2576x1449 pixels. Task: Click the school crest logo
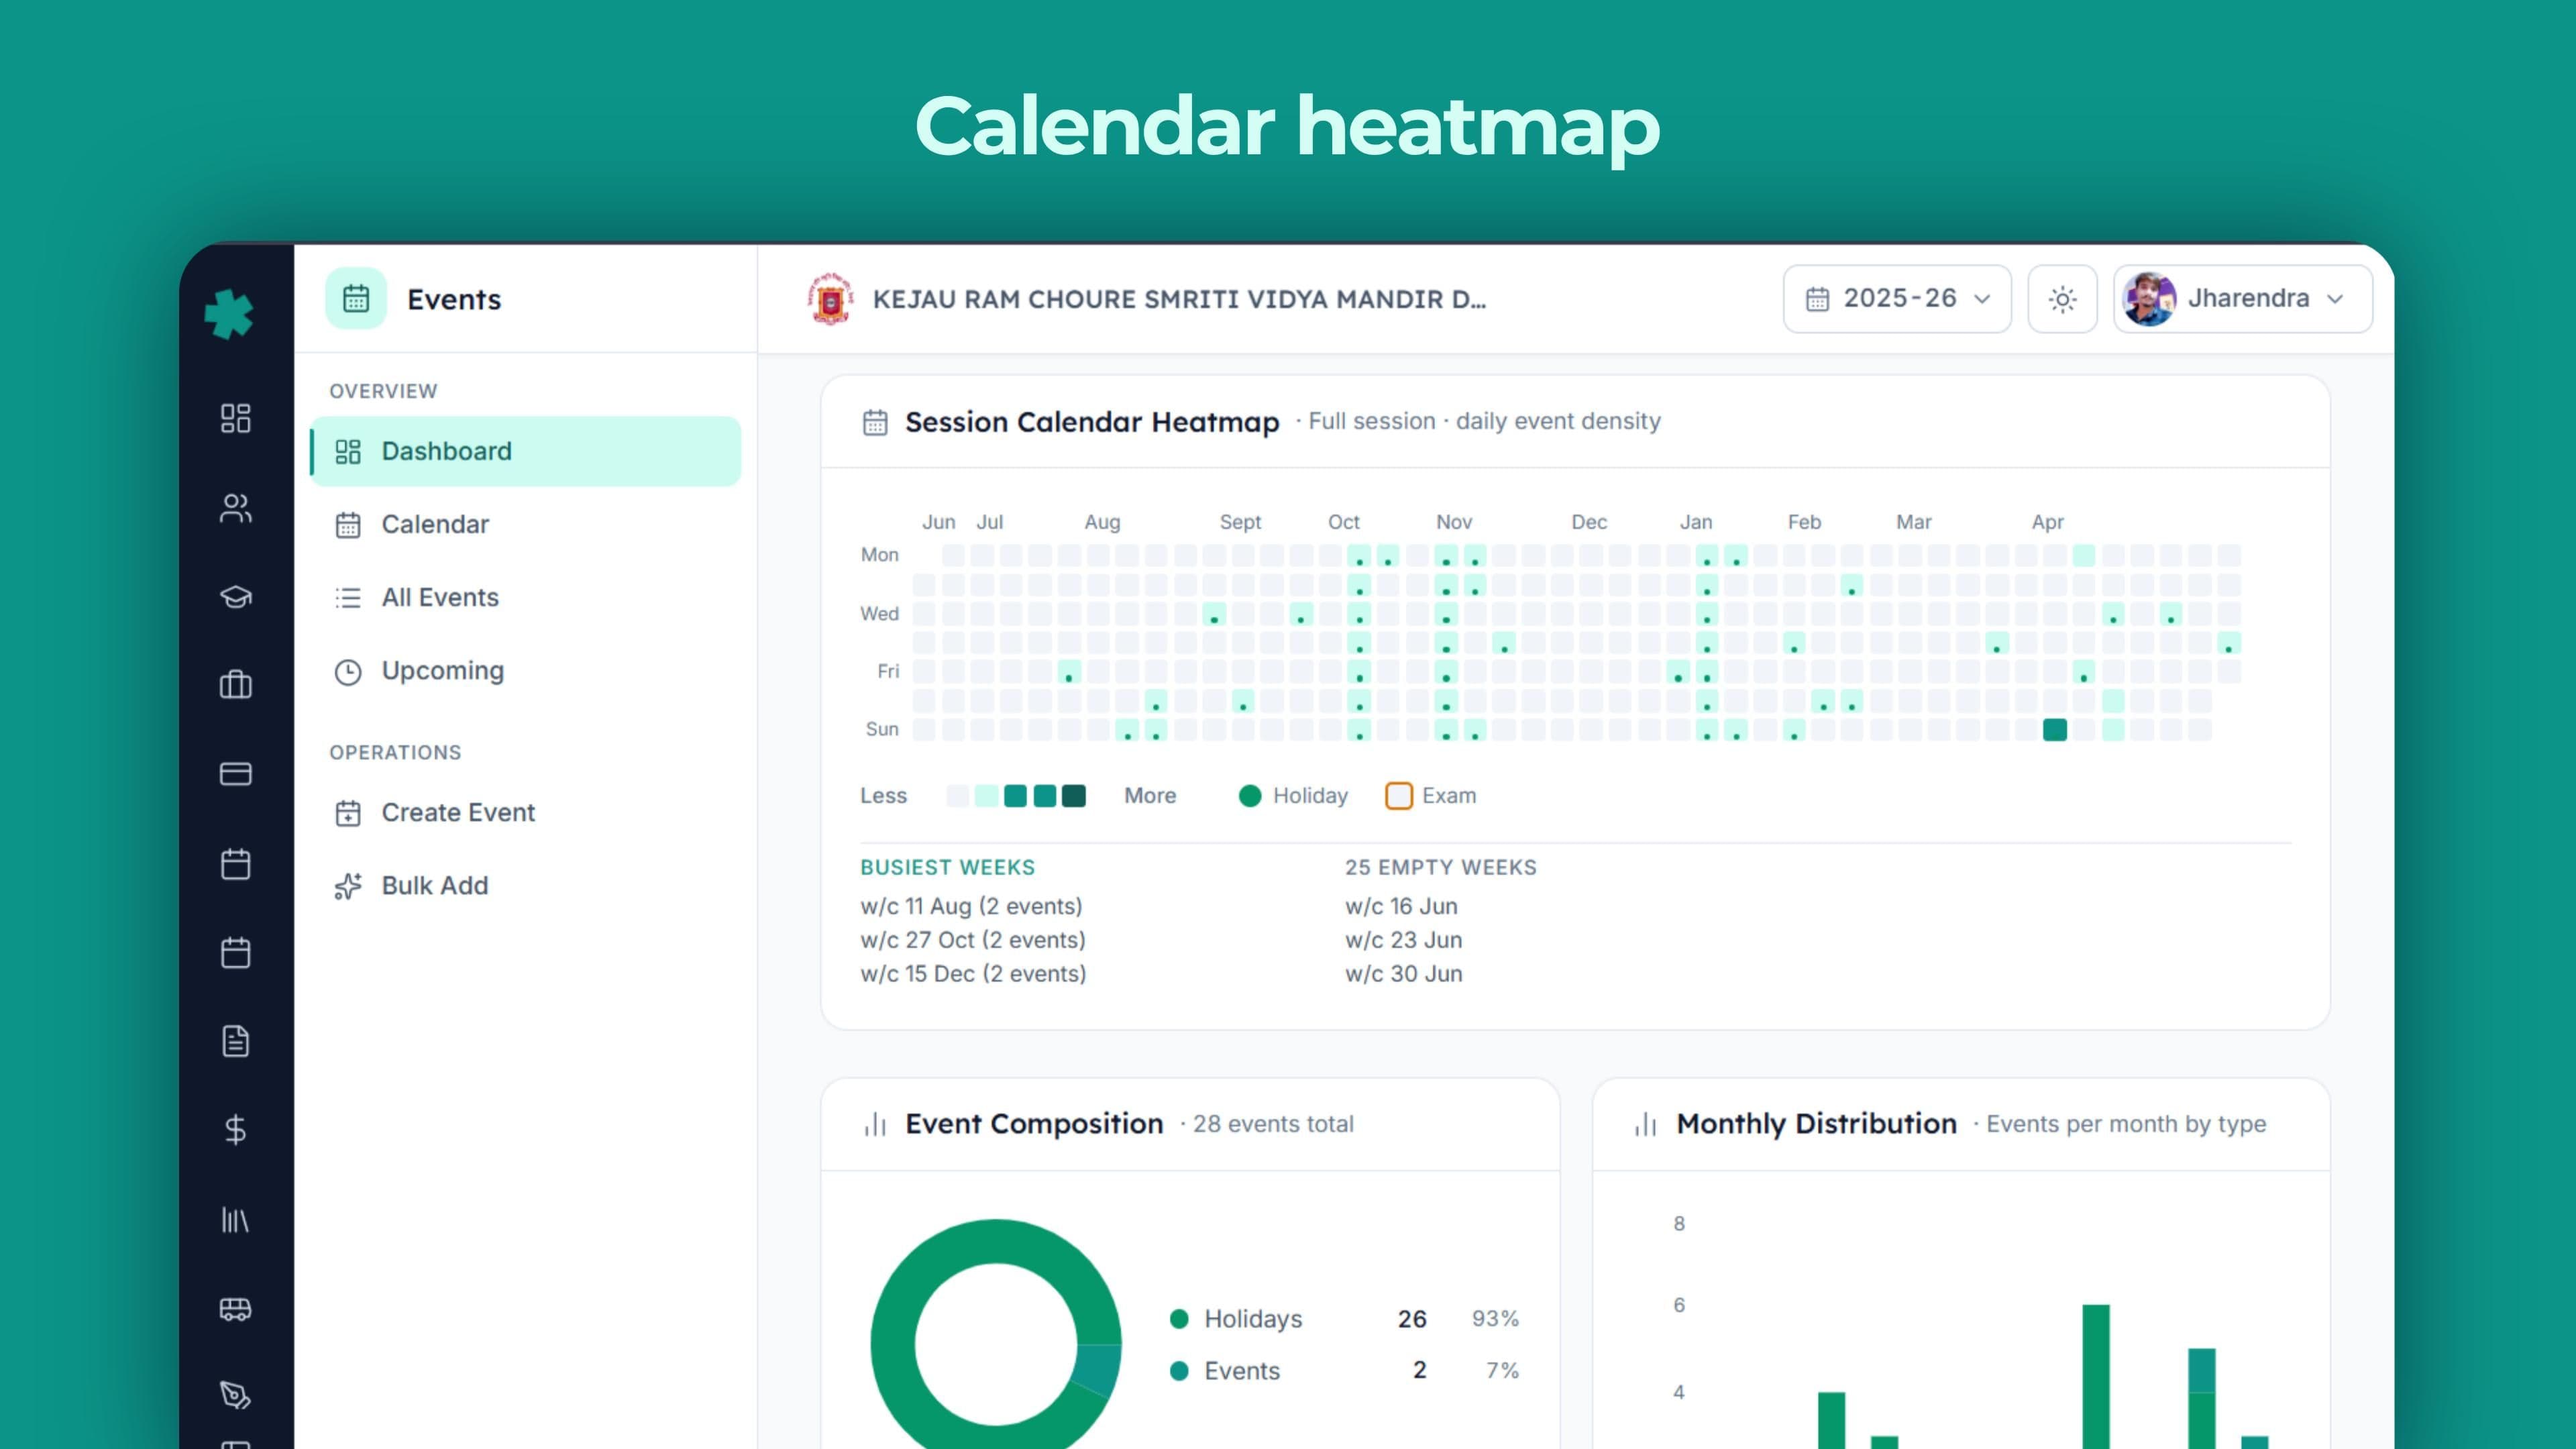(x=830, y=299)
